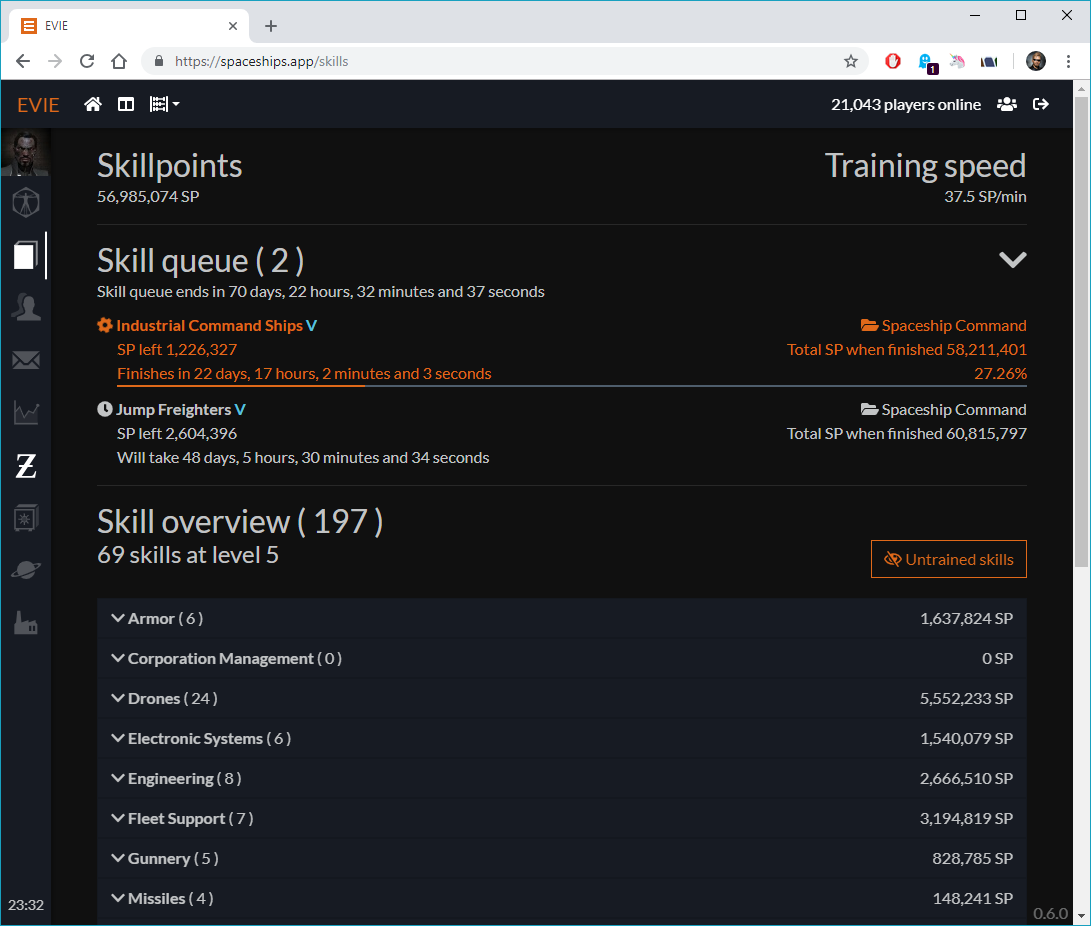Screen dimensions: 1091x926
Task: Close the EVIE browser tab
Action: 233,26
